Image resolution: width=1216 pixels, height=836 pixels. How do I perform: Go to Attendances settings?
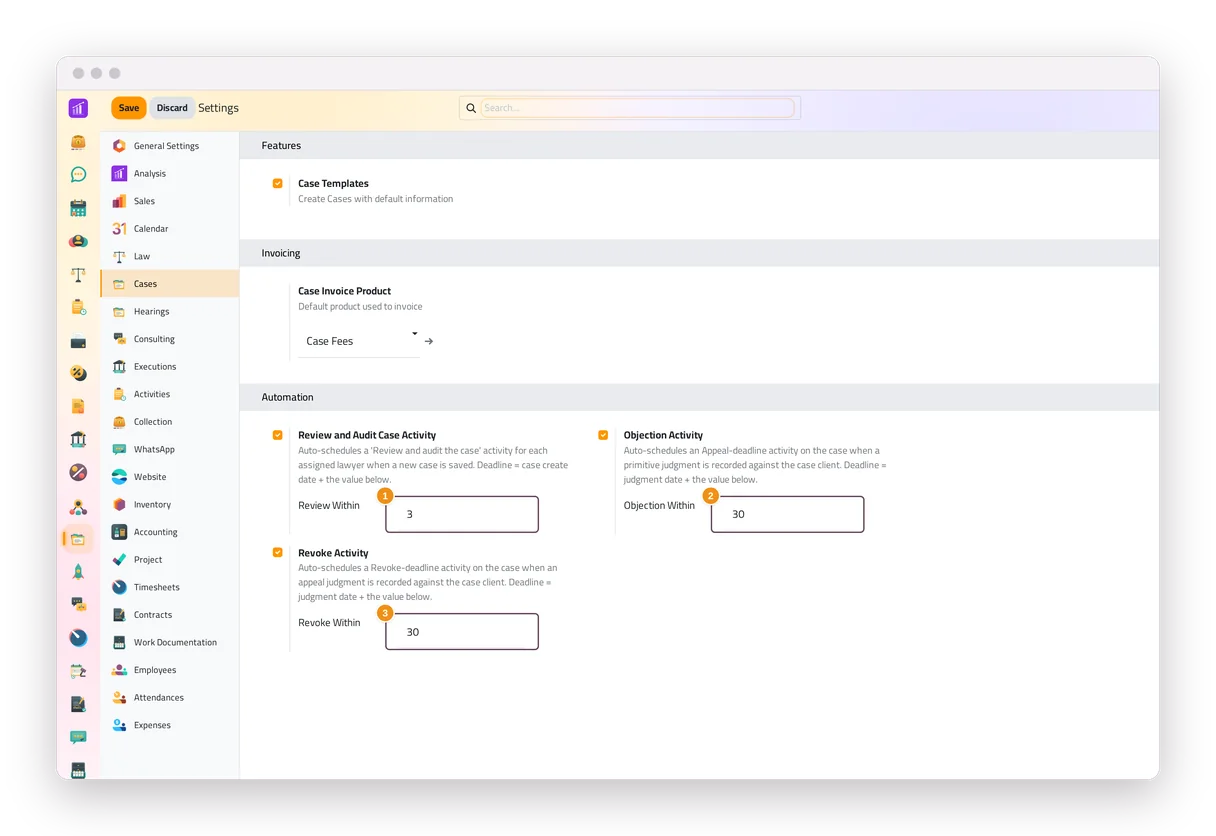point(169,698)
